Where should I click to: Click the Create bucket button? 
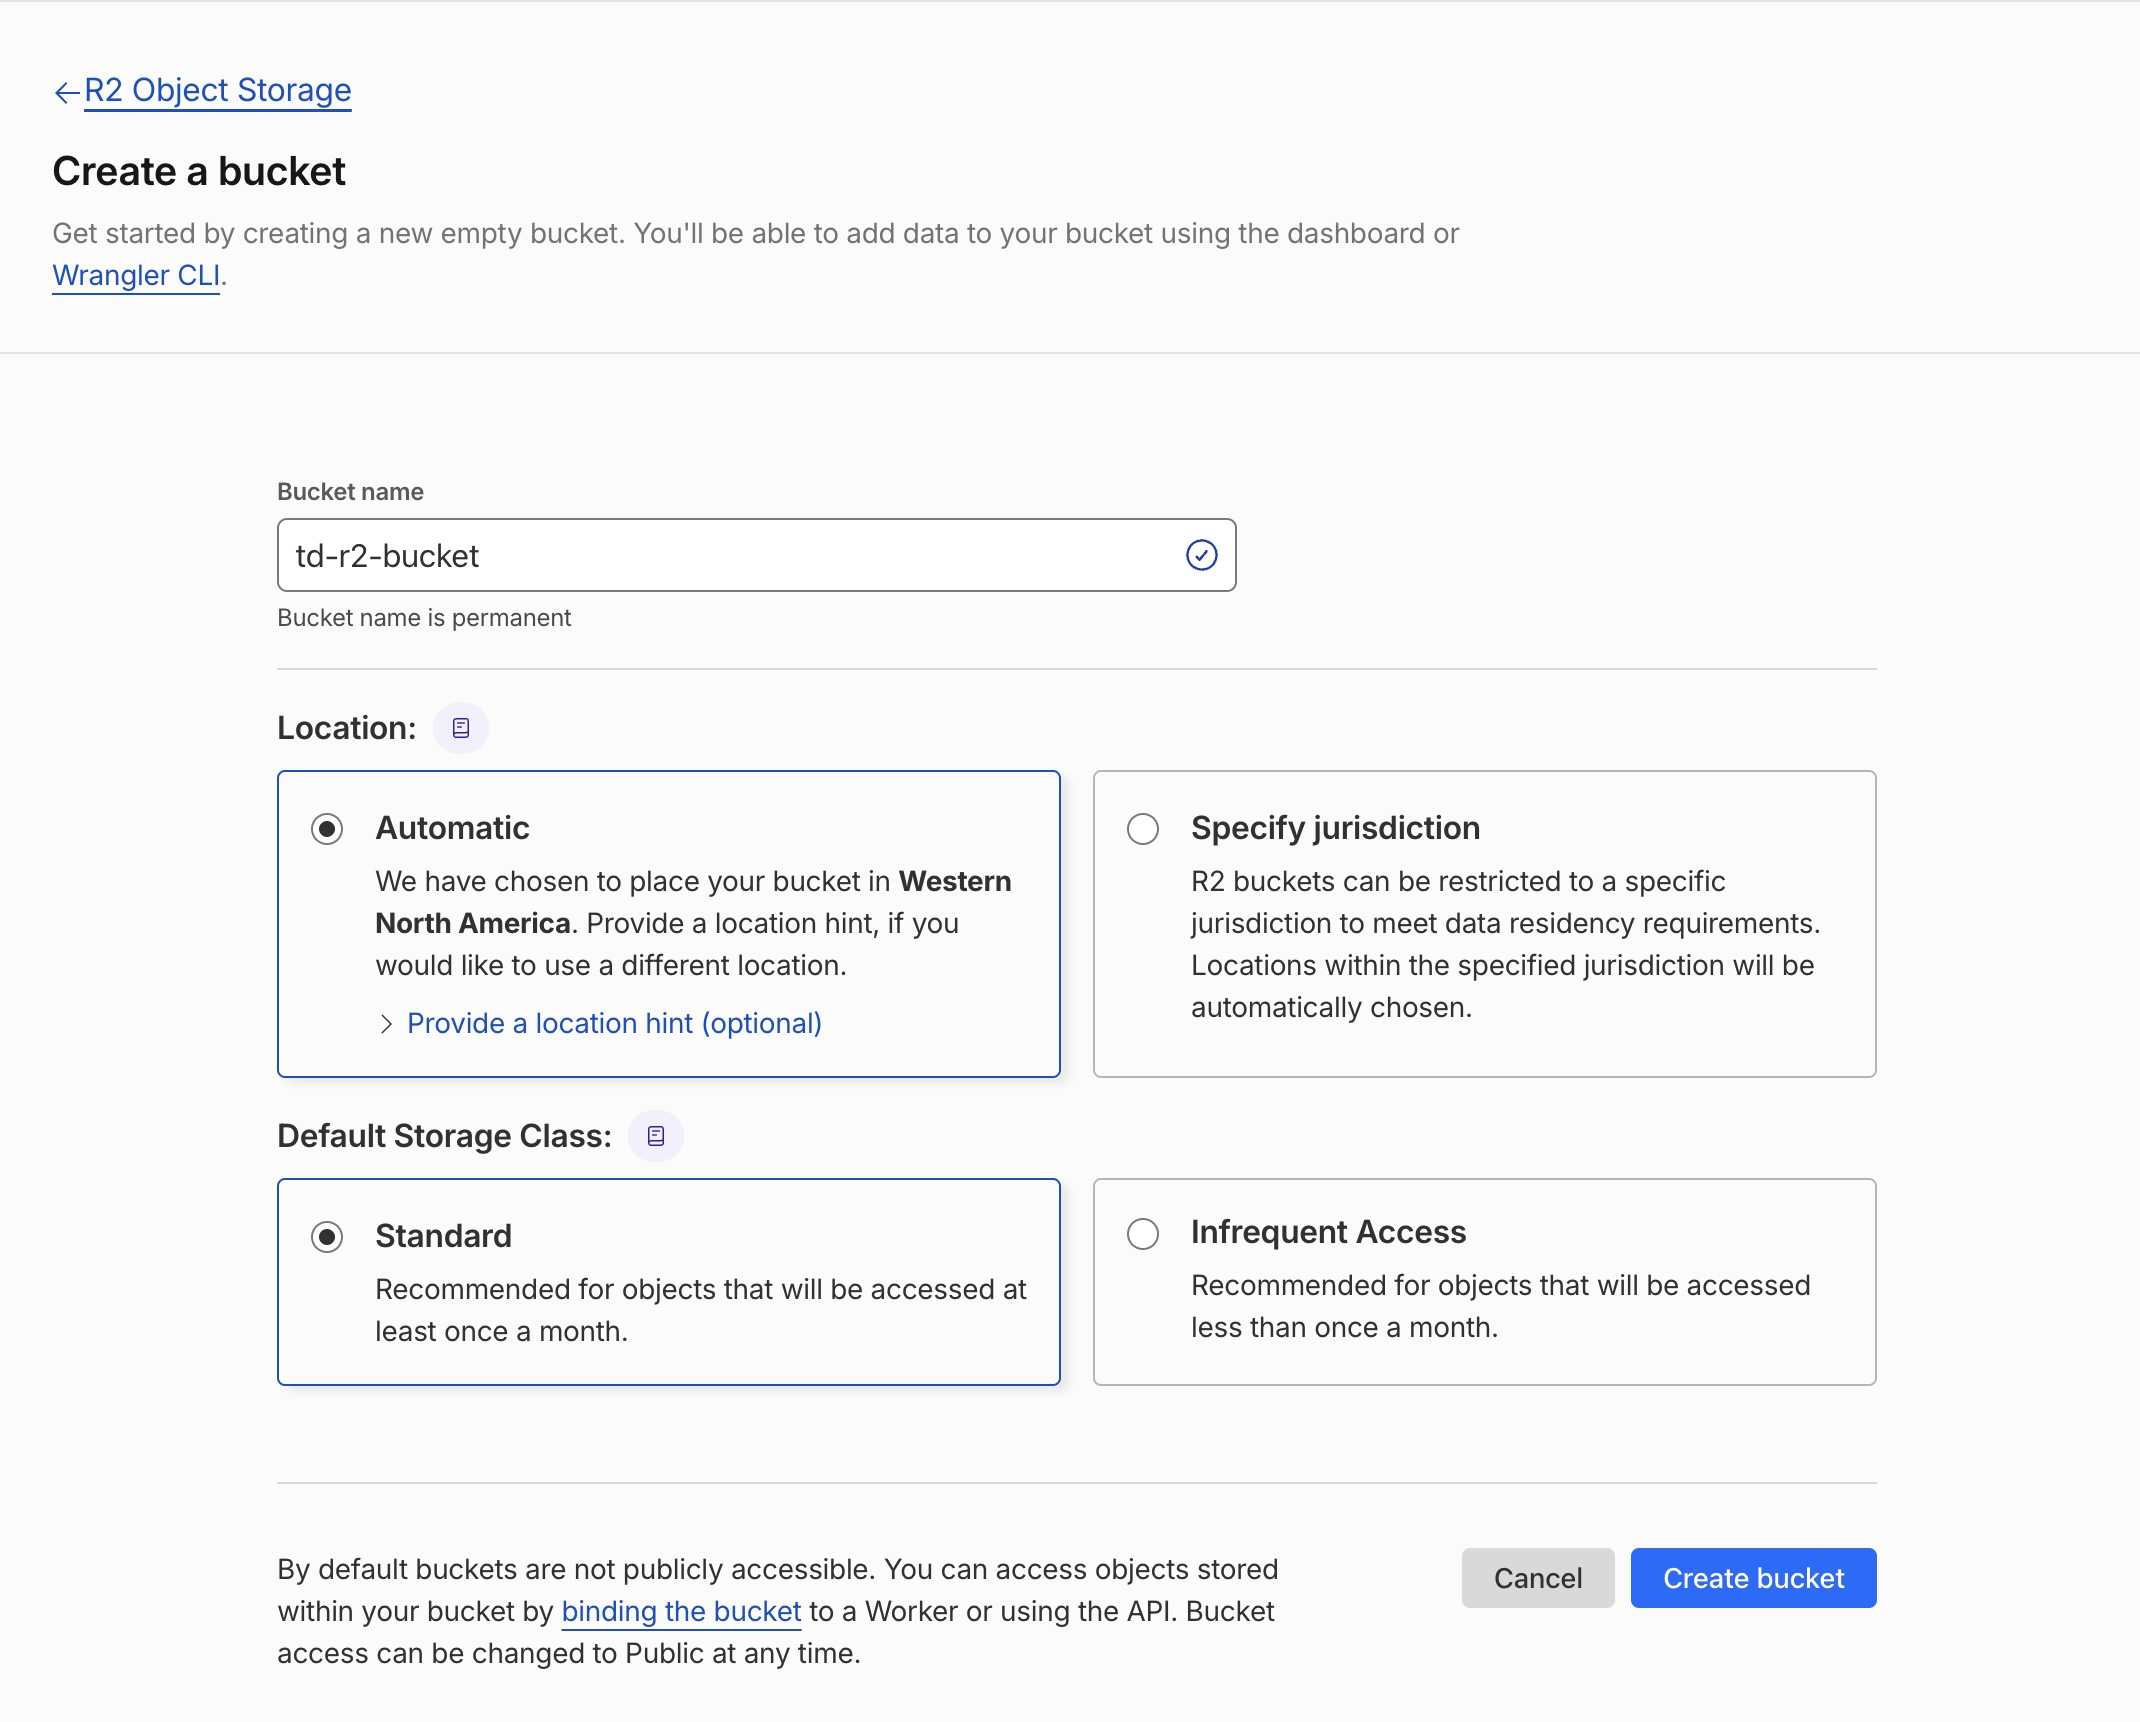(1753, 1578)
